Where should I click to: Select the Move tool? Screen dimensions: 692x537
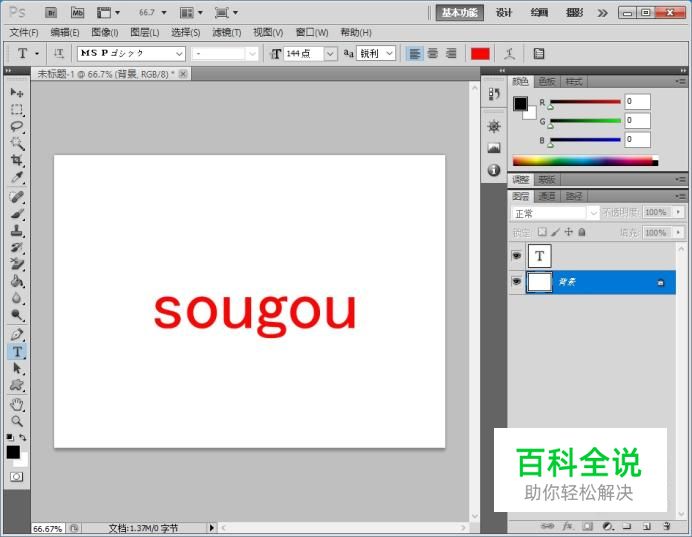click(17, 92)
